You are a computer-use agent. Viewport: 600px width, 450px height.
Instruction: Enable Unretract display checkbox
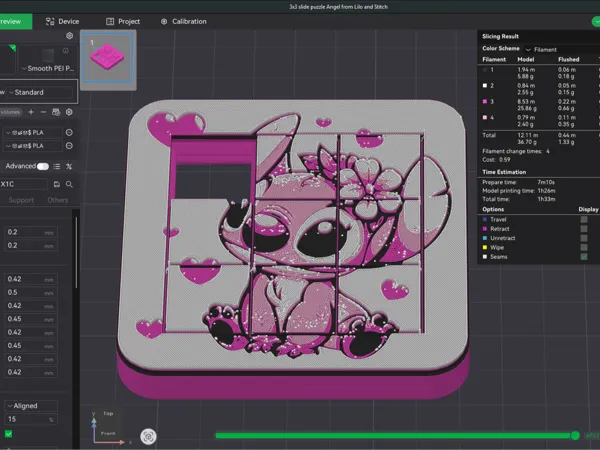coord(584,238)
